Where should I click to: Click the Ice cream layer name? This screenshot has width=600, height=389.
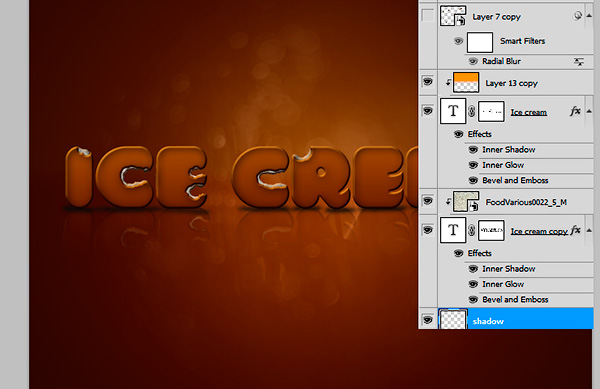[x=528, y=112]
